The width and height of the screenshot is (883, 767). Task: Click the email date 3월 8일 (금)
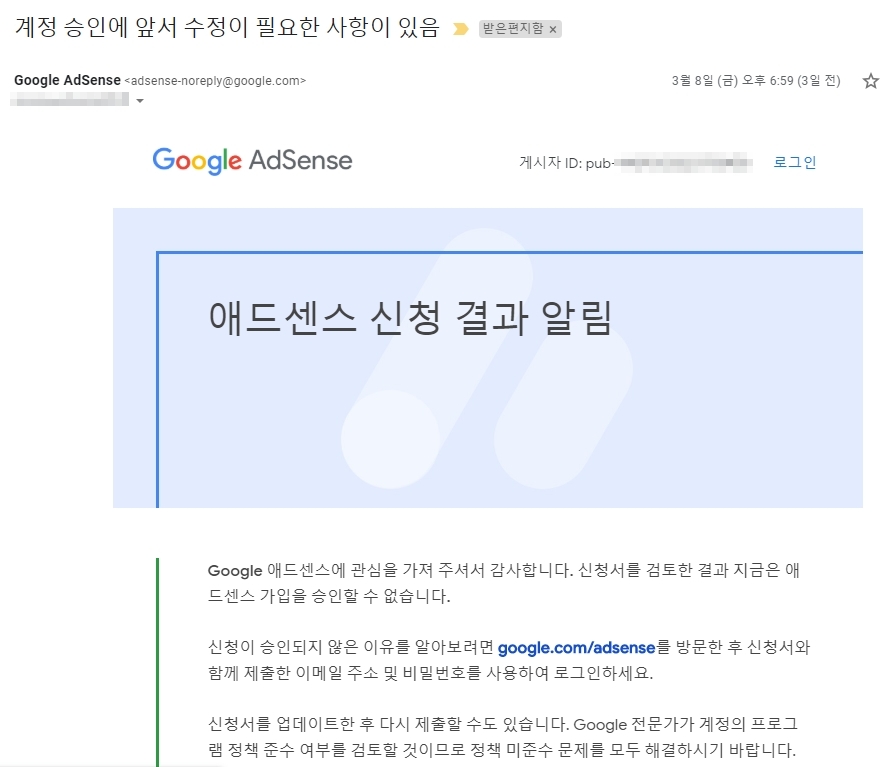[x=756, y=81]
